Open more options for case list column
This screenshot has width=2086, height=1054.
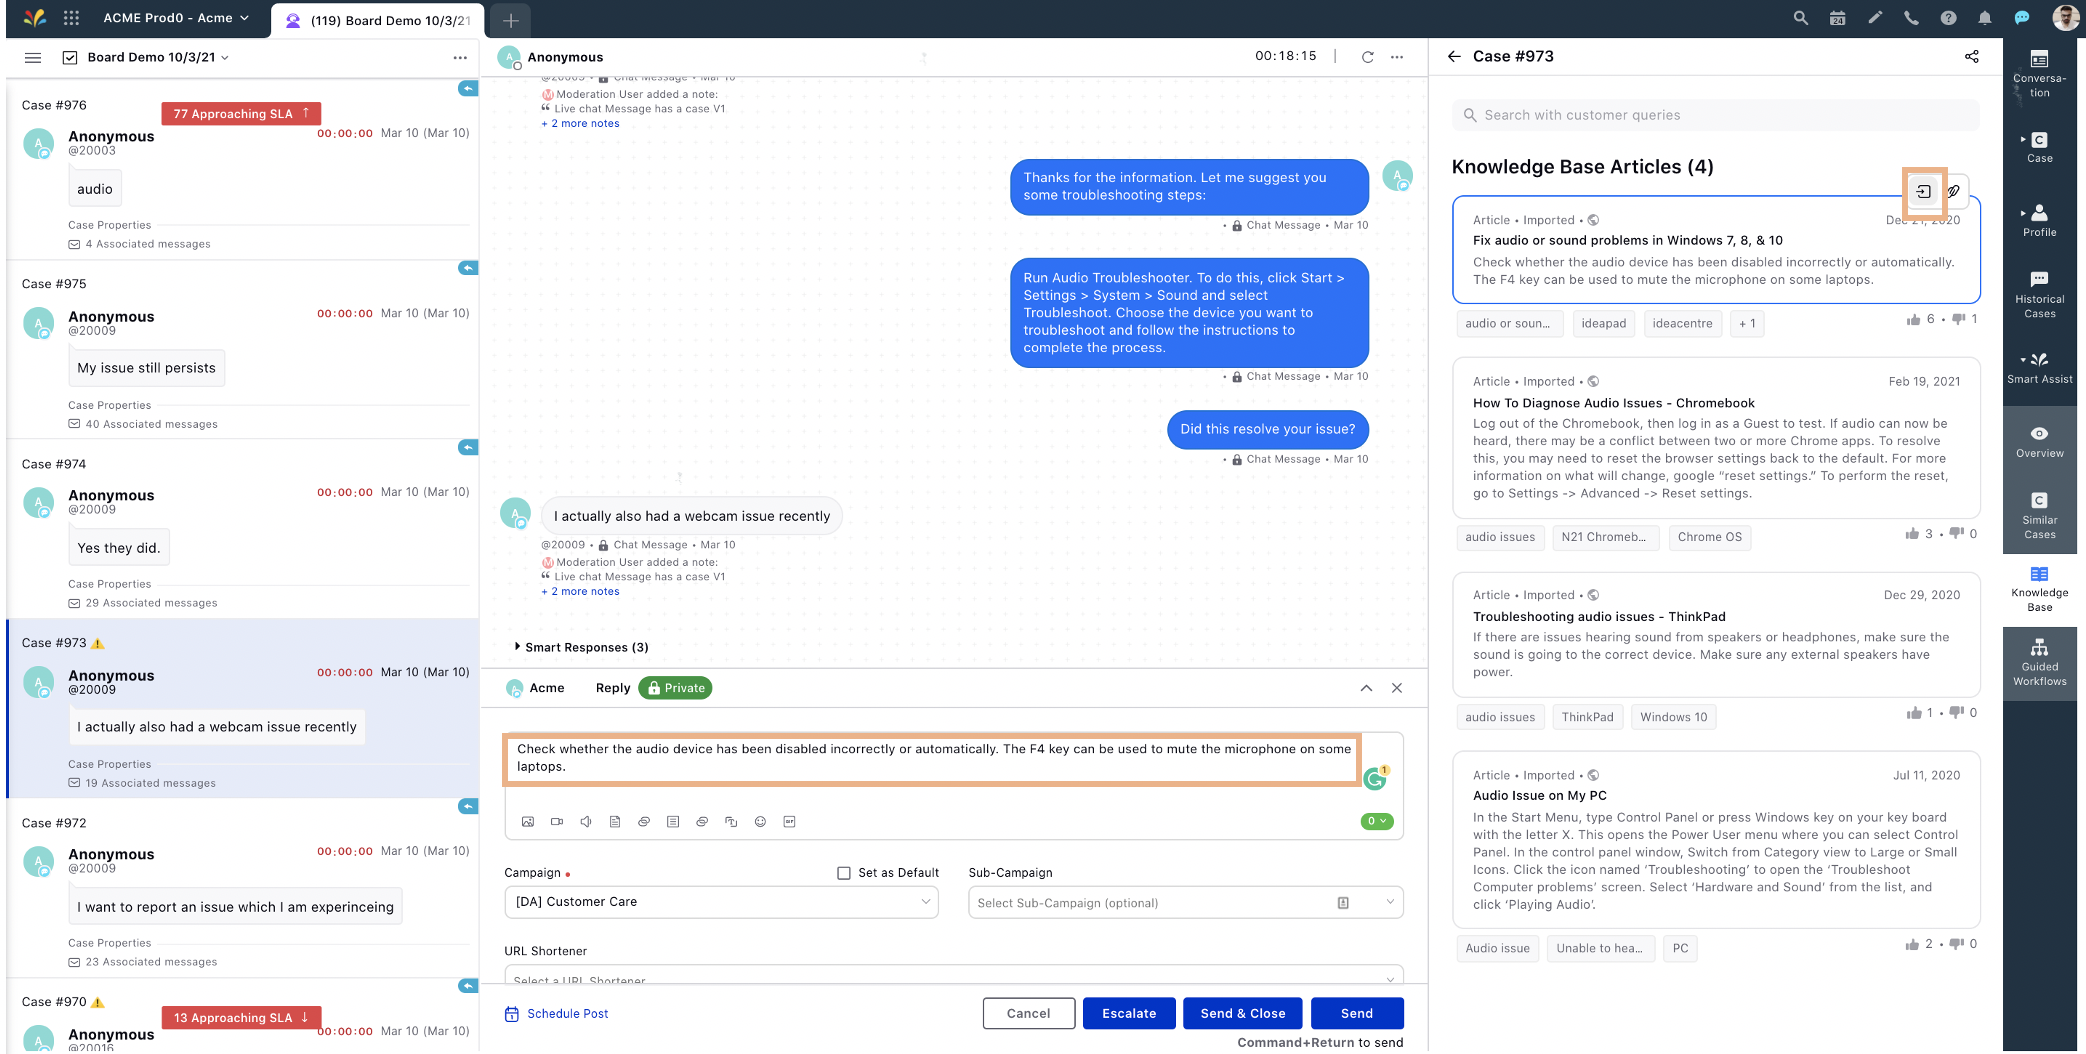[460, 57]
